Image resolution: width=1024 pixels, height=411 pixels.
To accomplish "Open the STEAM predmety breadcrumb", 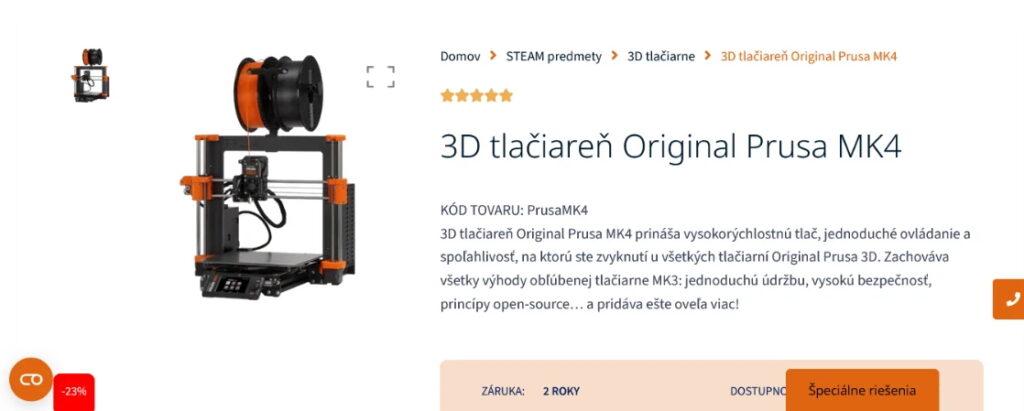I will click(x=554, y=56).
